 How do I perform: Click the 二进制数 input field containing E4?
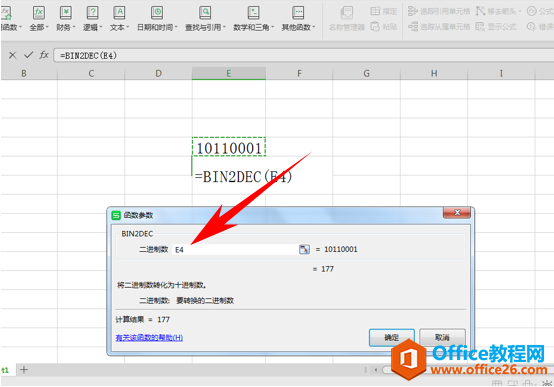(235, 250)
